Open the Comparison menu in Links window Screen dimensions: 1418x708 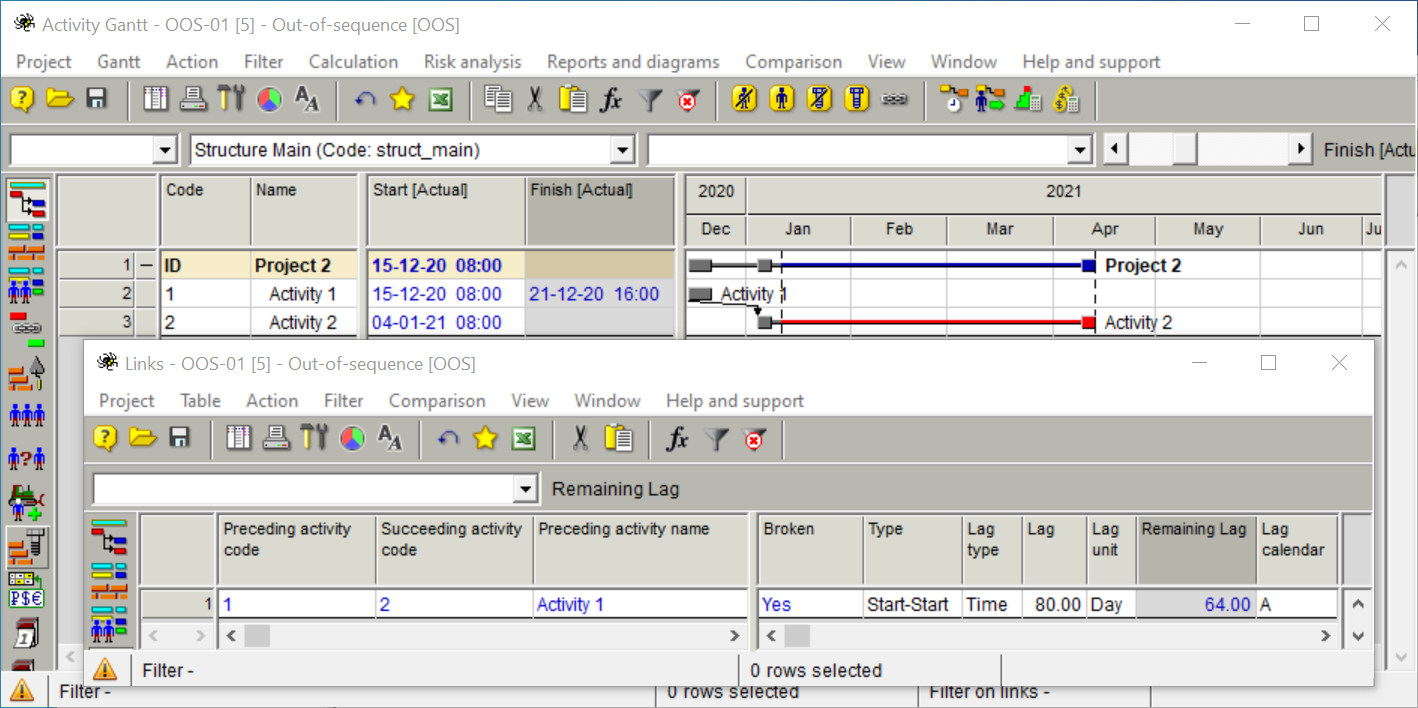[x=437, y=401]
